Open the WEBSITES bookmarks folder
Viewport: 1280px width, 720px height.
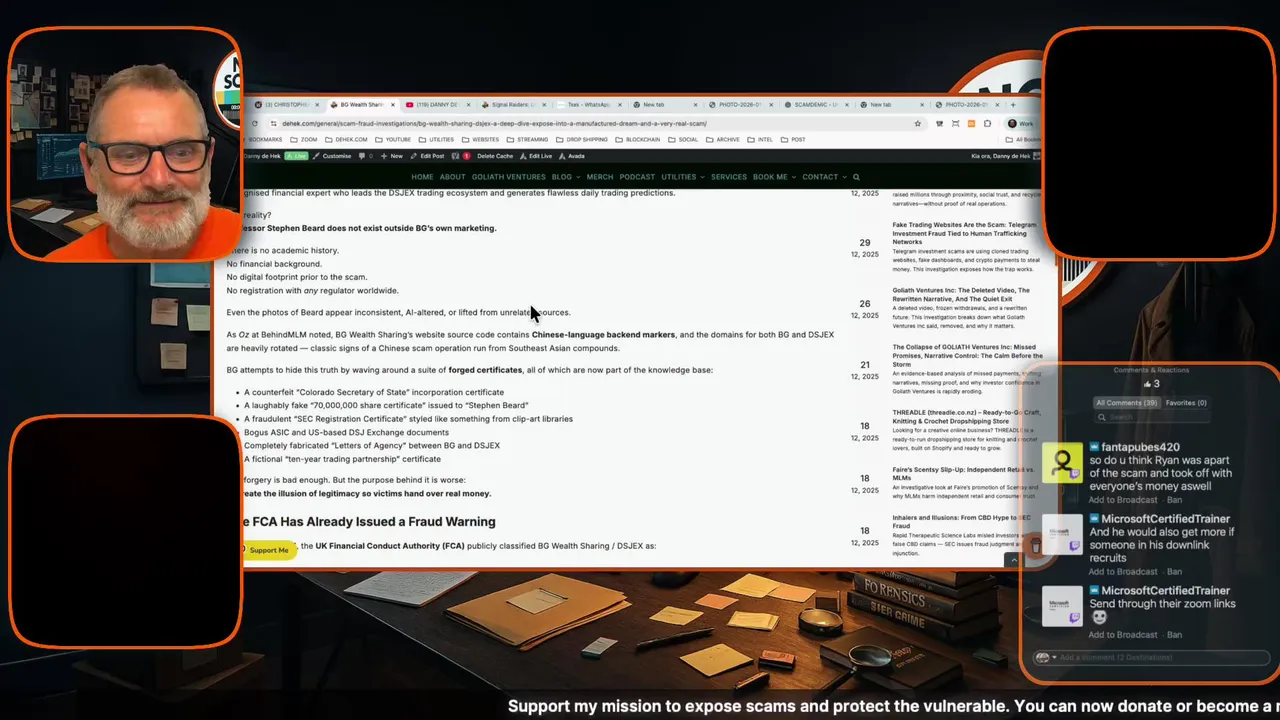480,140
